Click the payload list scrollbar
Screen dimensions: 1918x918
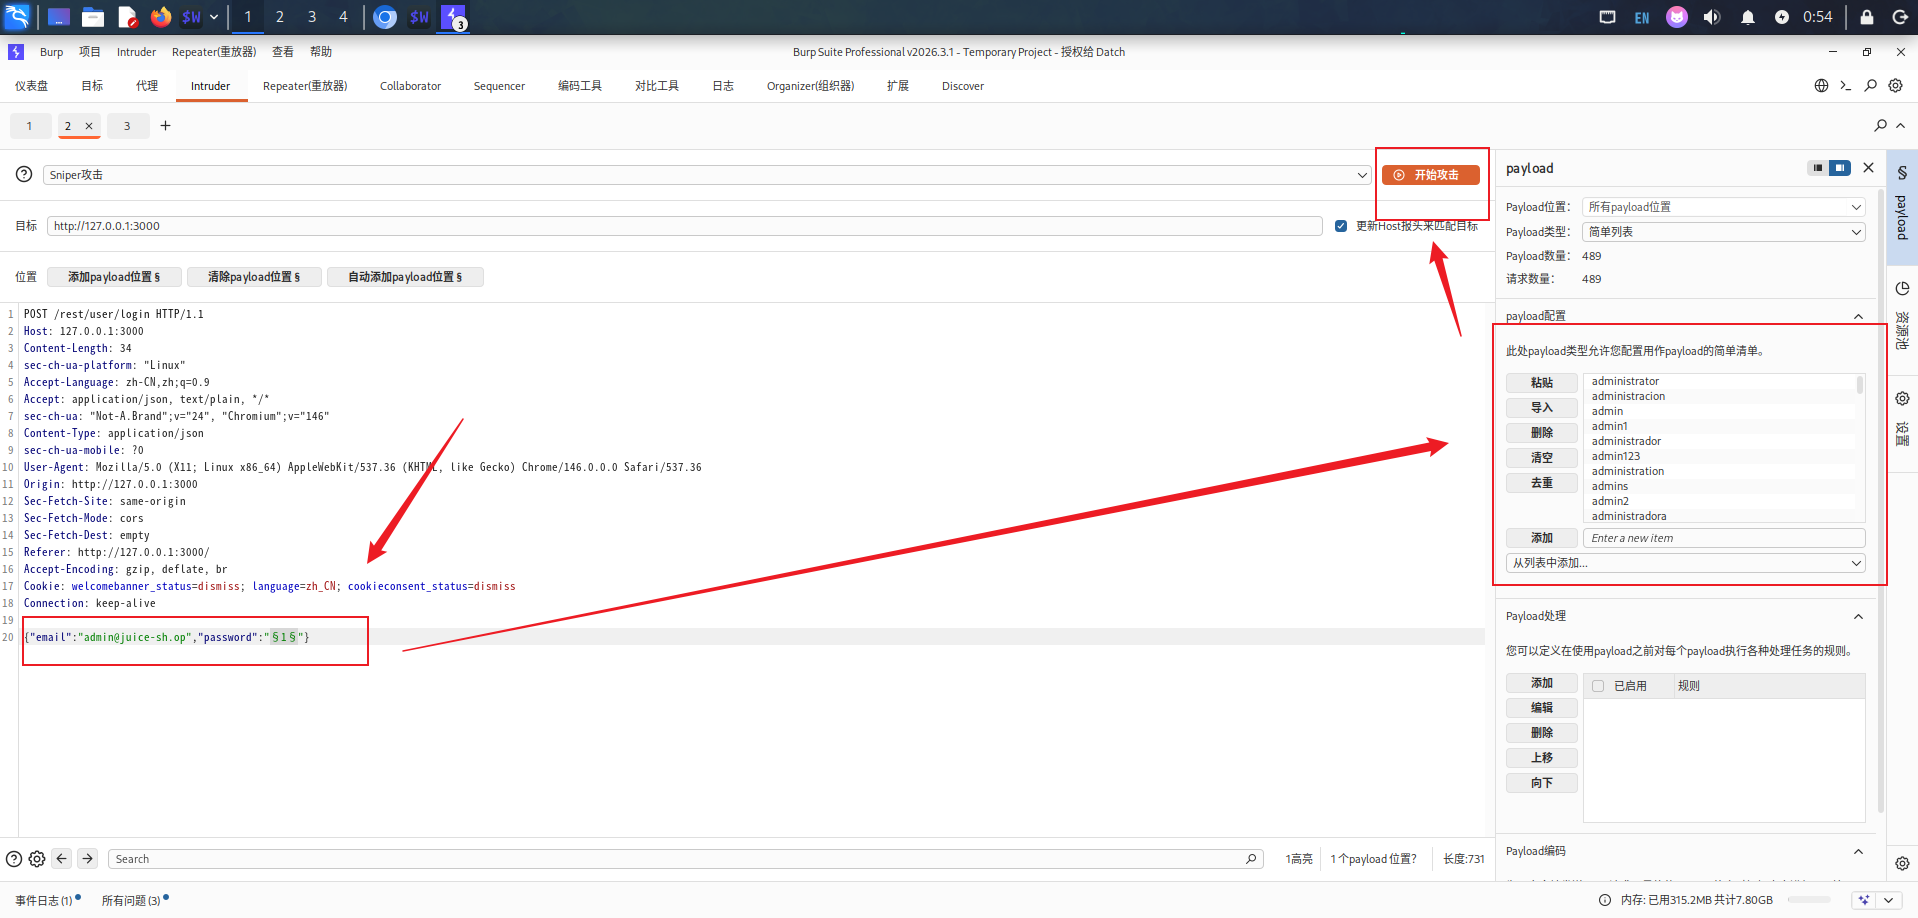pyautogui.click(x=1860, y=385)
